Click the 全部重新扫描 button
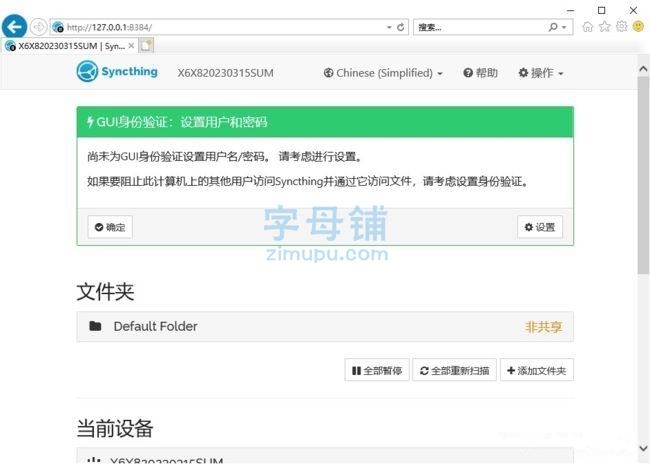Image resolution: width=650 pixels, height=464 pixels. click(x=454, y=370)
